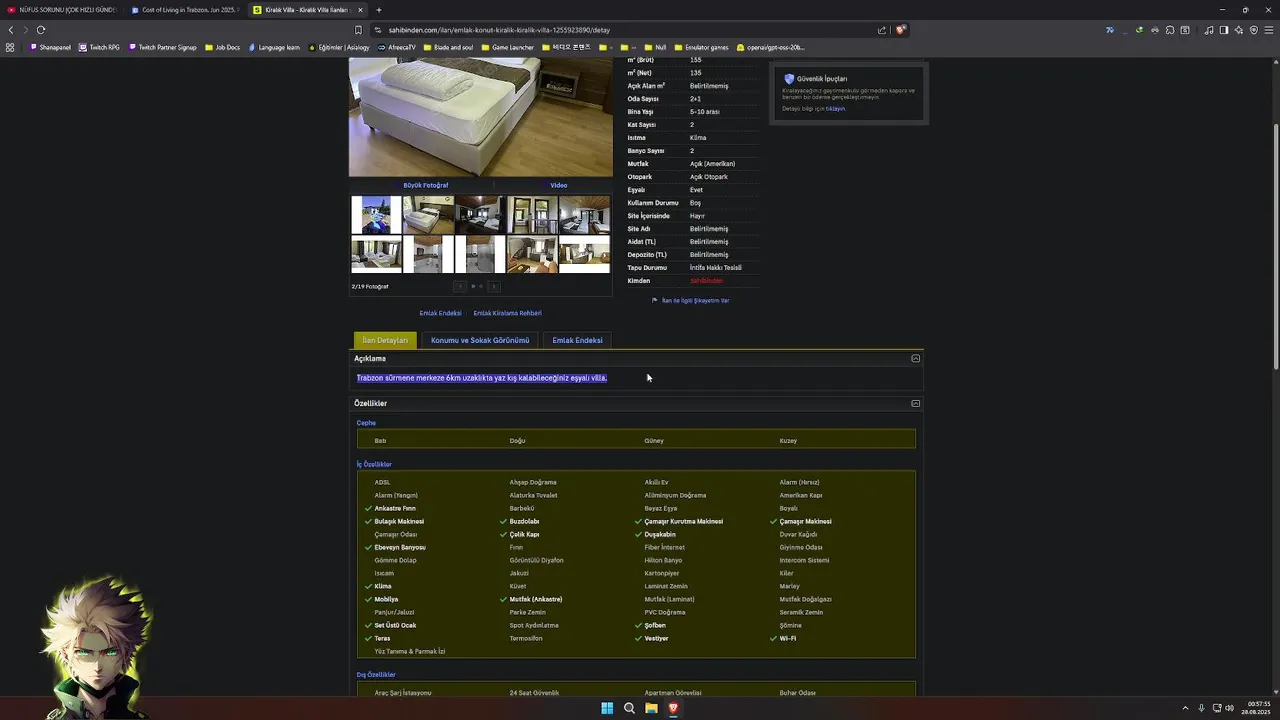Go to next photo thumbnails page
Image resolution: width=1280 pixels, height=720 pixels.
pyautogui.click(x=493, y=286)
